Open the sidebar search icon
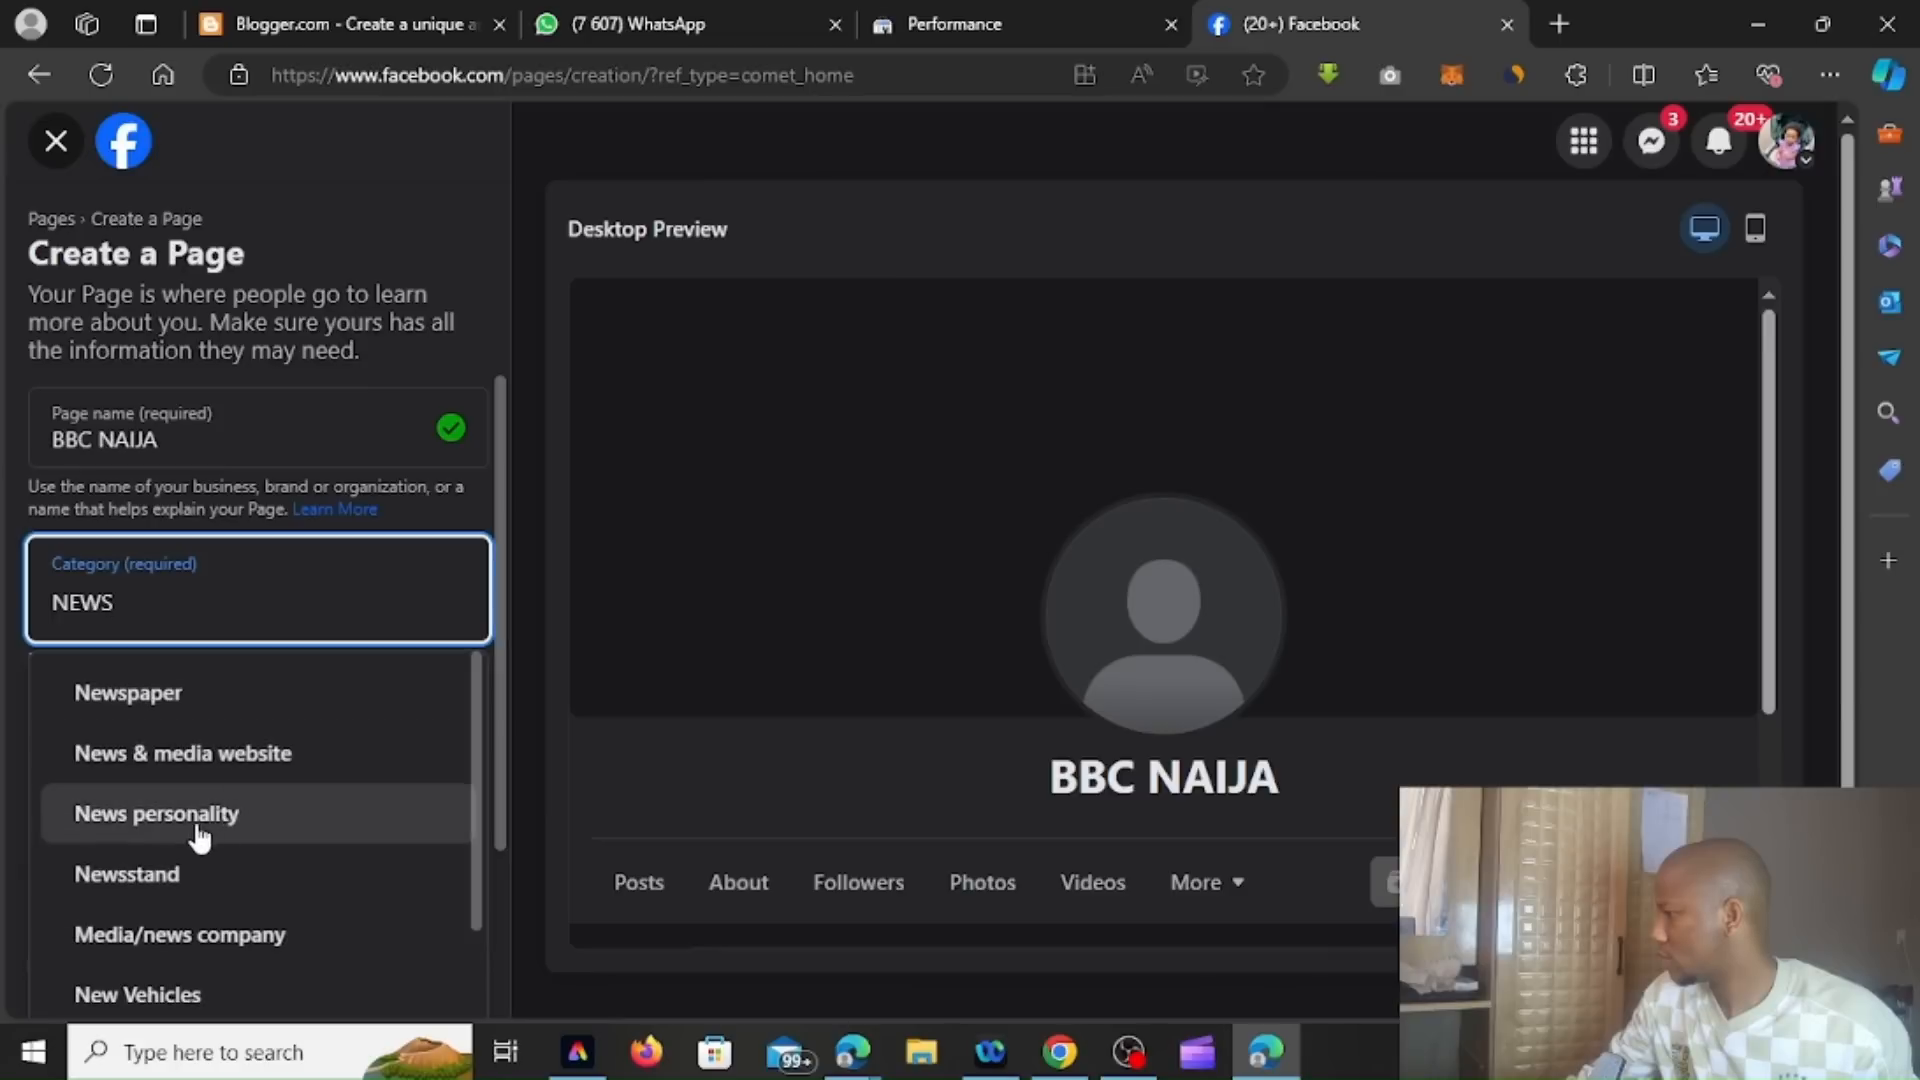 coord(1888,413)
